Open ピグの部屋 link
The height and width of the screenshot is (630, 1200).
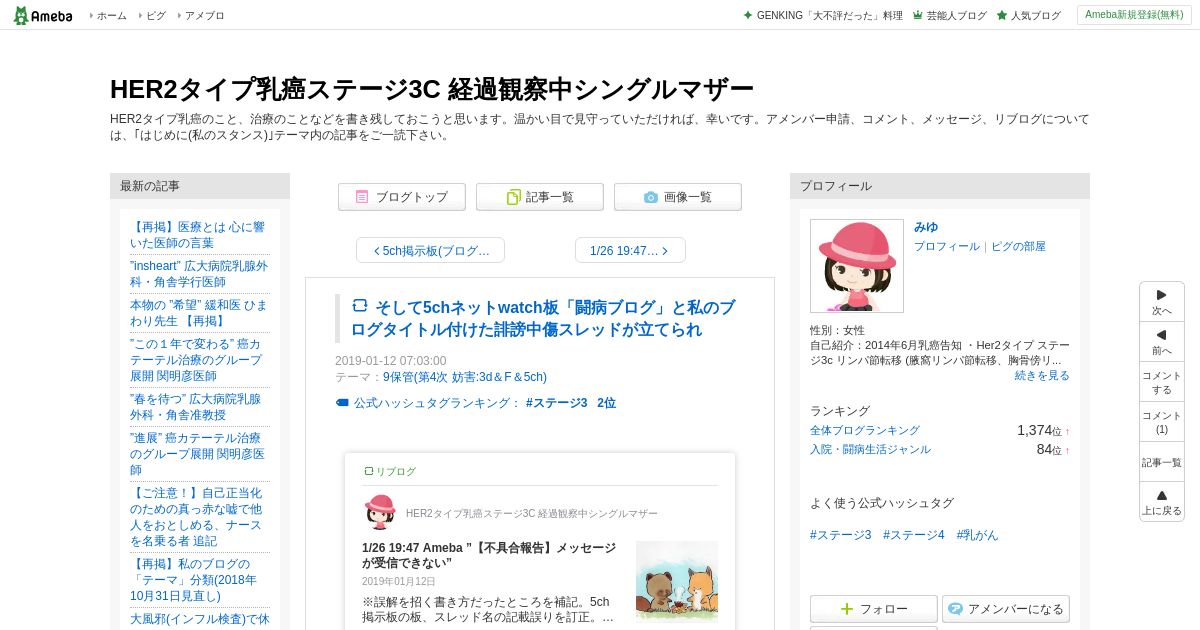[1018, 246]
